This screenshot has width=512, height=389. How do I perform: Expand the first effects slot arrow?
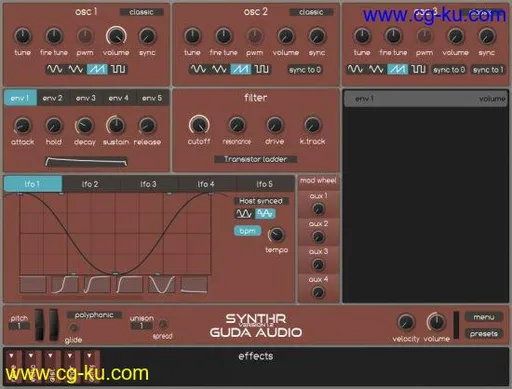click(x=11, y=356)
